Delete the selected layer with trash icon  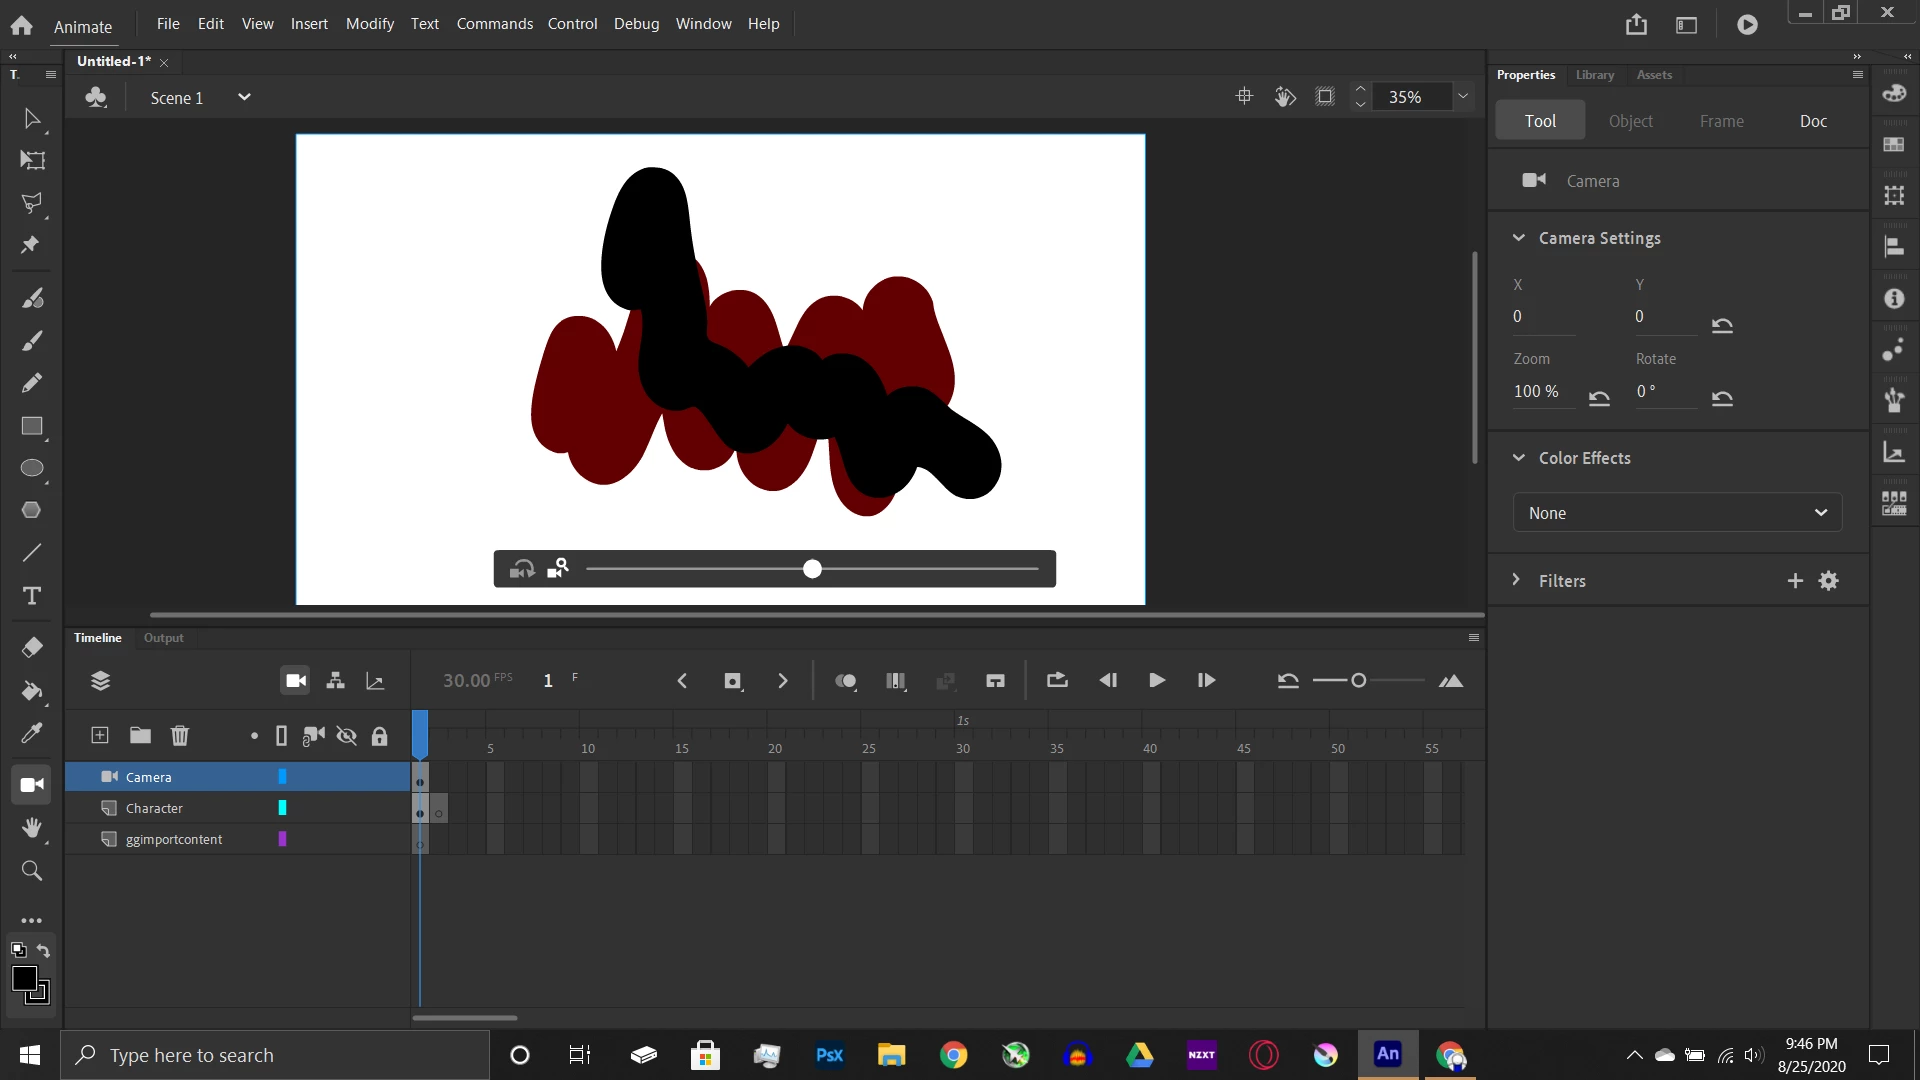pos(180,736)
